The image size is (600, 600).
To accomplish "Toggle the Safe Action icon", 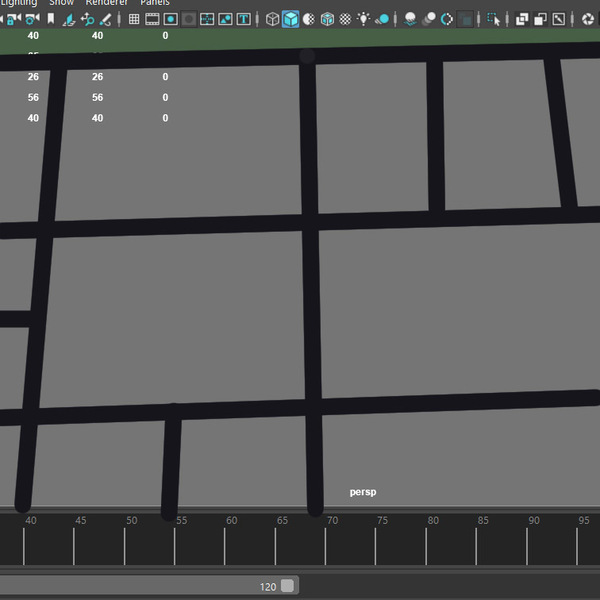I will click(225, 19).
